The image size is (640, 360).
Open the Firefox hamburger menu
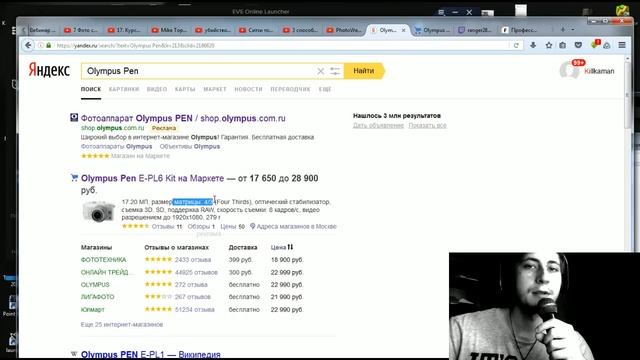click(x=622, y=45)
